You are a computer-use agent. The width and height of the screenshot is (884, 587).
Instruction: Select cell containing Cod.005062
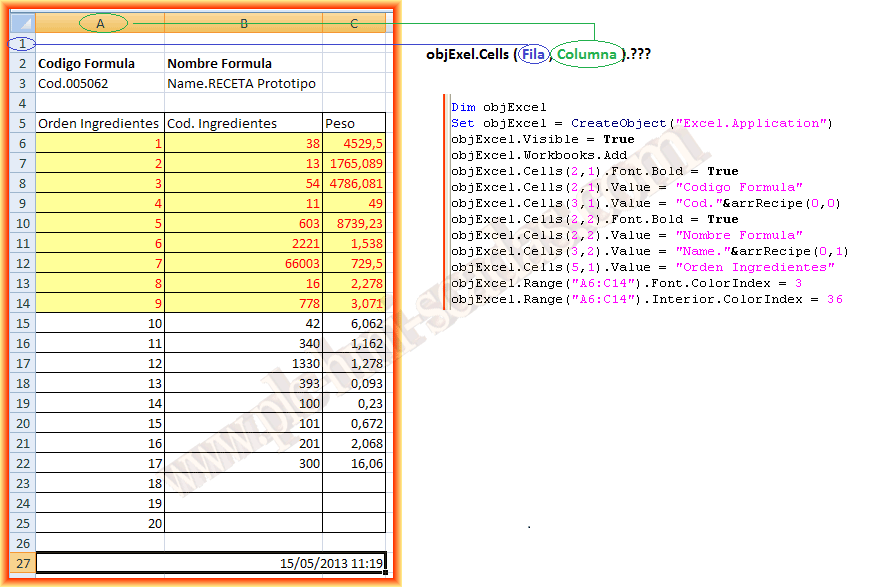coord(99,83)
